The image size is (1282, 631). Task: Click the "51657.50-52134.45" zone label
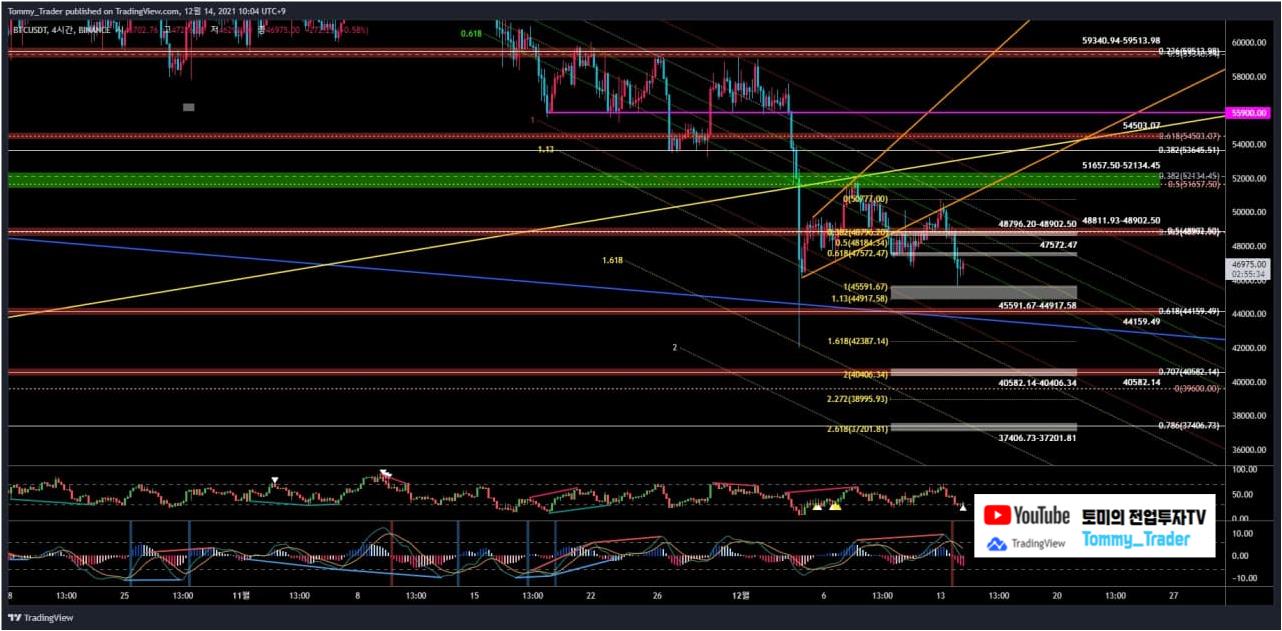pyautogui.click(x=1121, y=165)
